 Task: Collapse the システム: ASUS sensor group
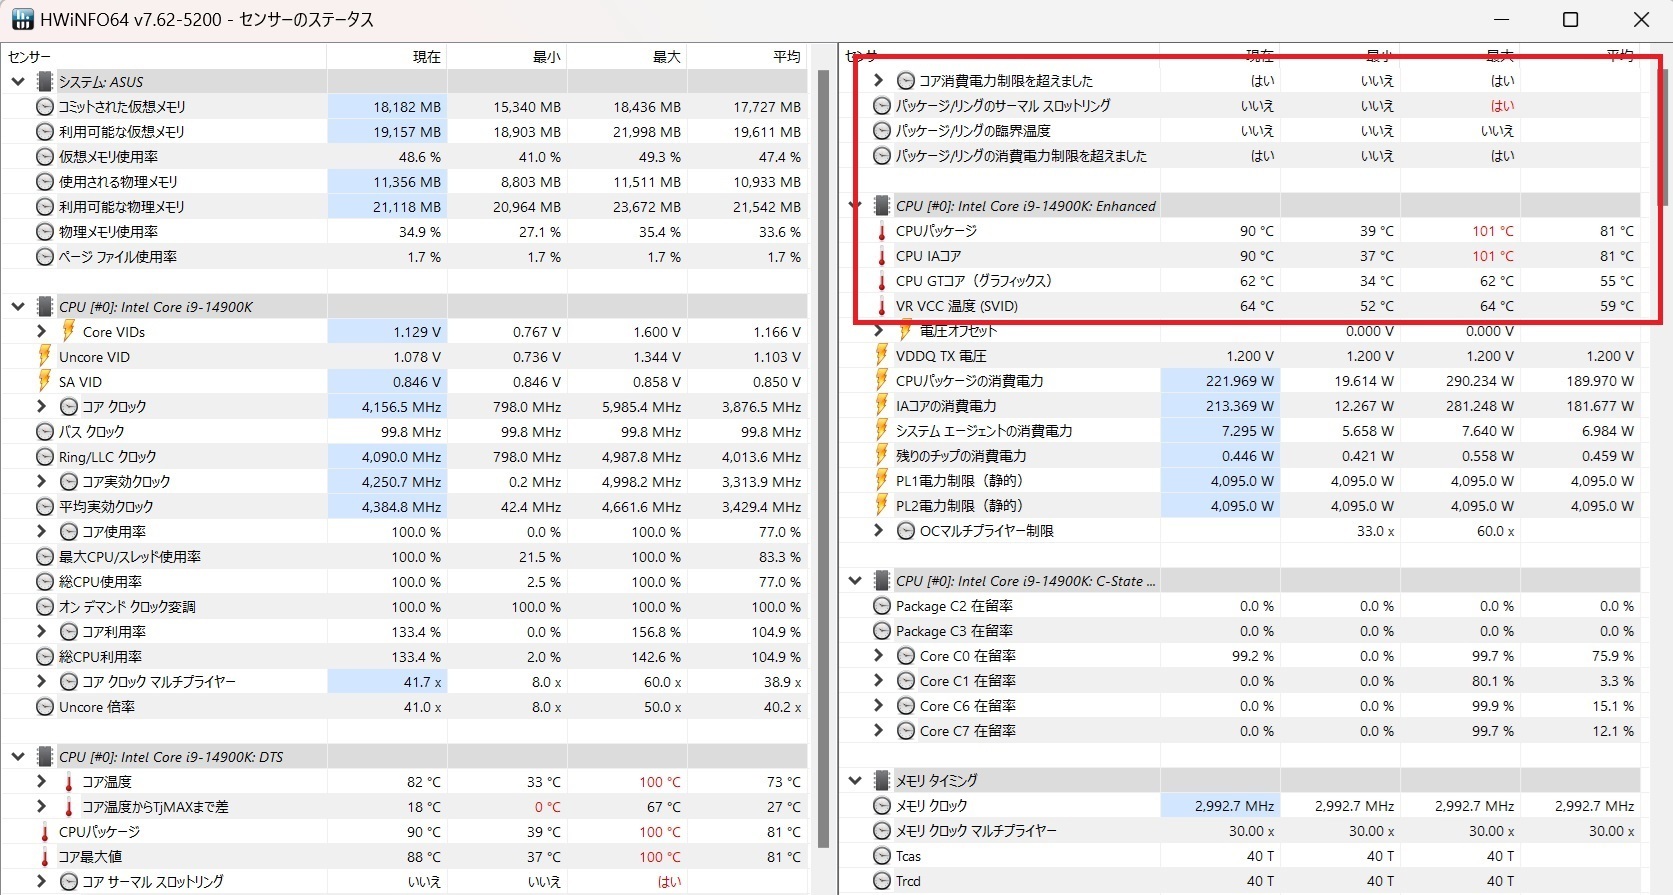pos(18,81)
